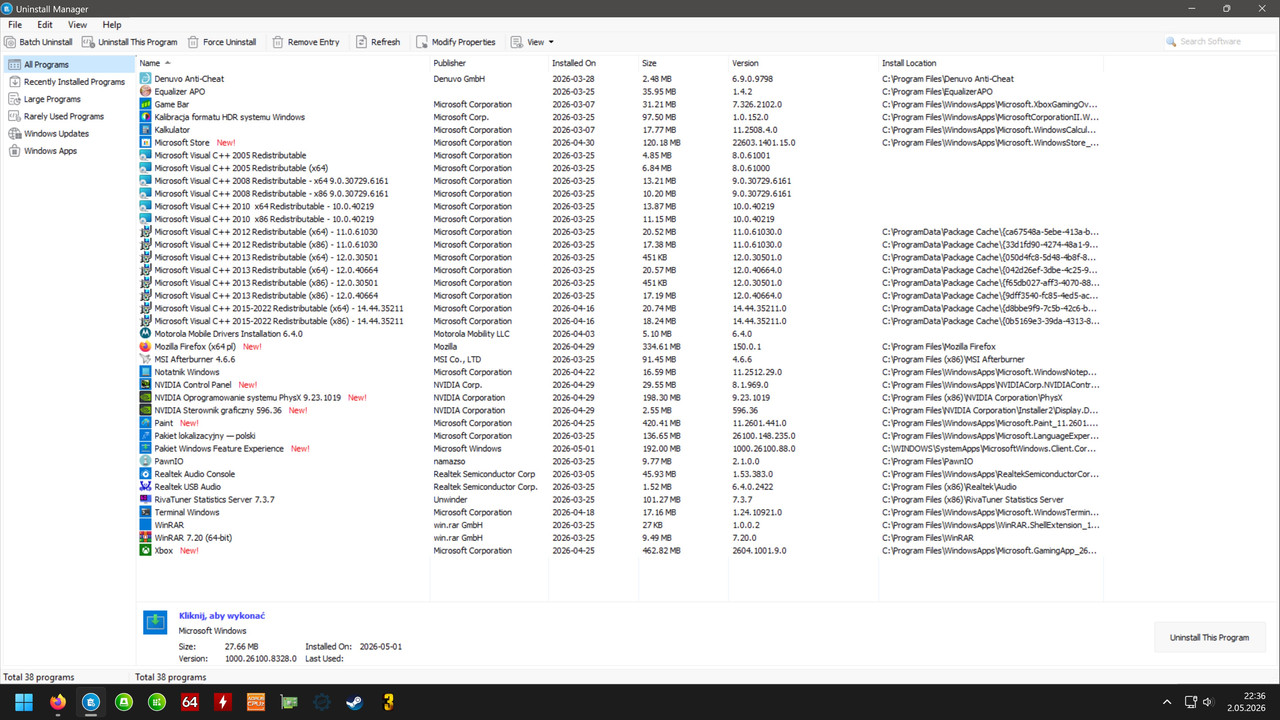Select the Kalibracja formatu HDR systemu Windows row

pos(620,117)
